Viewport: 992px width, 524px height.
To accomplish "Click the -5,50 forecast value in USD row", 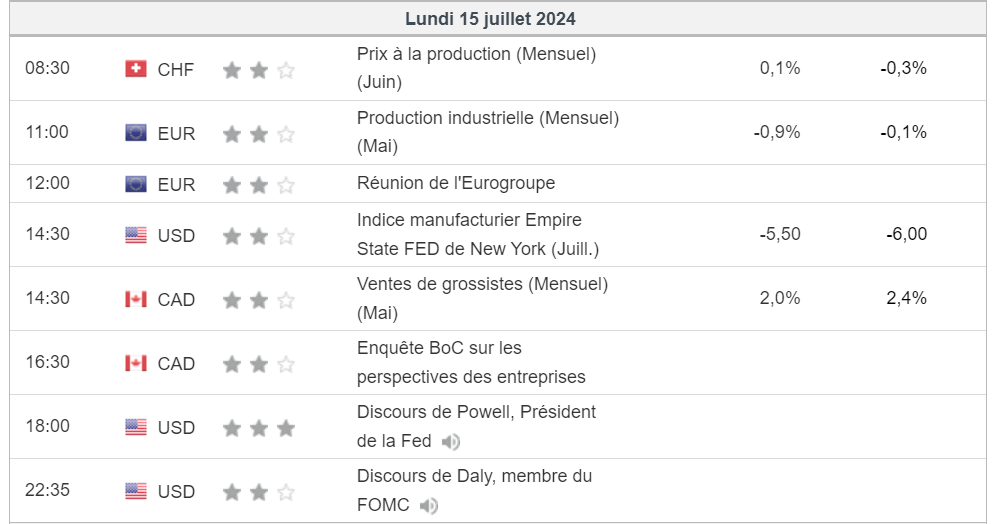I will [x=780, y=234].
